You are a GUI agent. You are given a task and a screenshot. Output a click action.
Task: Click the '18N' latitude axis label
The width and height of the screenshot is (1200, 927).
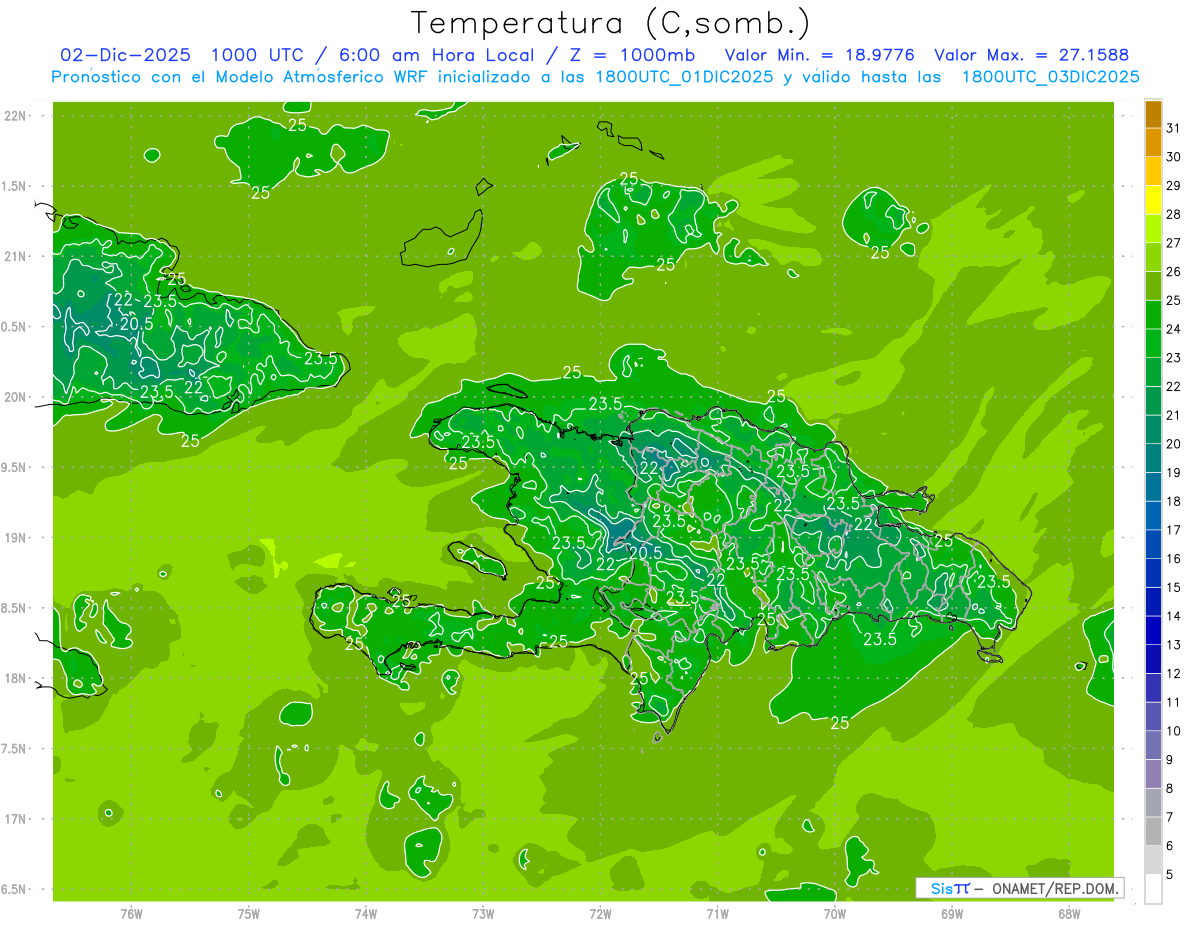pos(16,679)
